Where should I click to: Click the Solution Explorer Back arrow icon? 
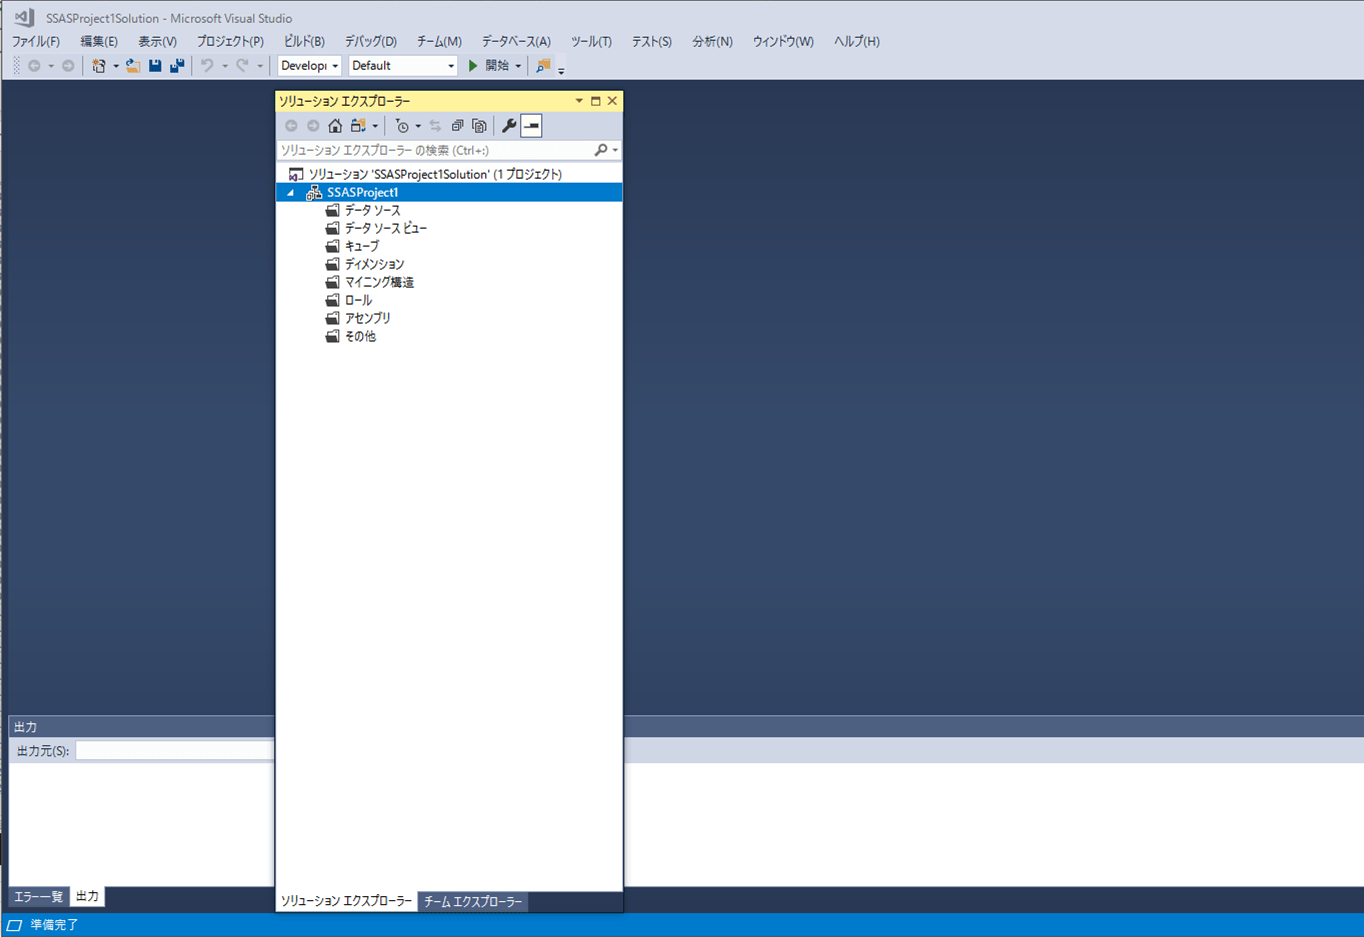coord(291,126)
